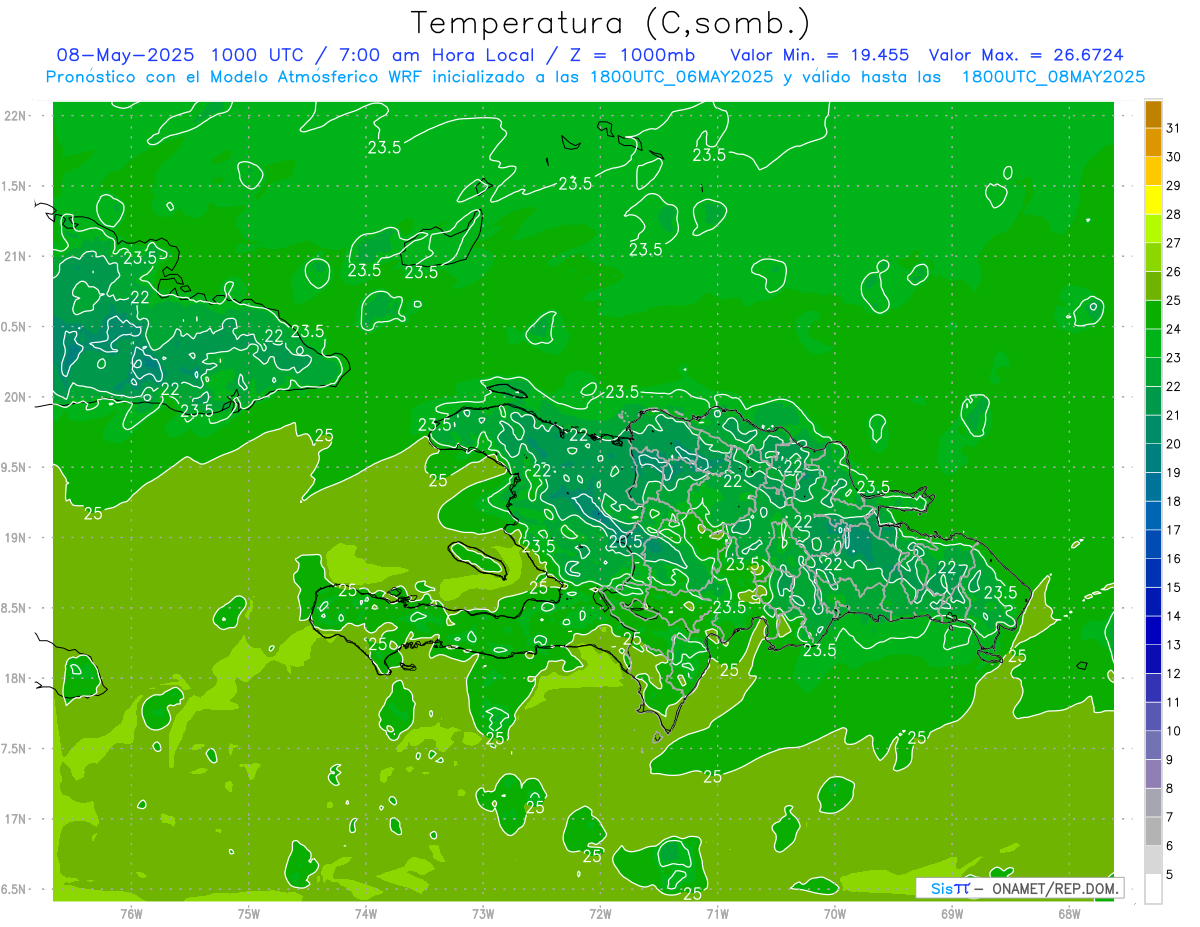This screenshot has width=1200, height=927.
Task: Click the valid-until time "1800UTC_08MAY2025"
Action: [1053, 76]
